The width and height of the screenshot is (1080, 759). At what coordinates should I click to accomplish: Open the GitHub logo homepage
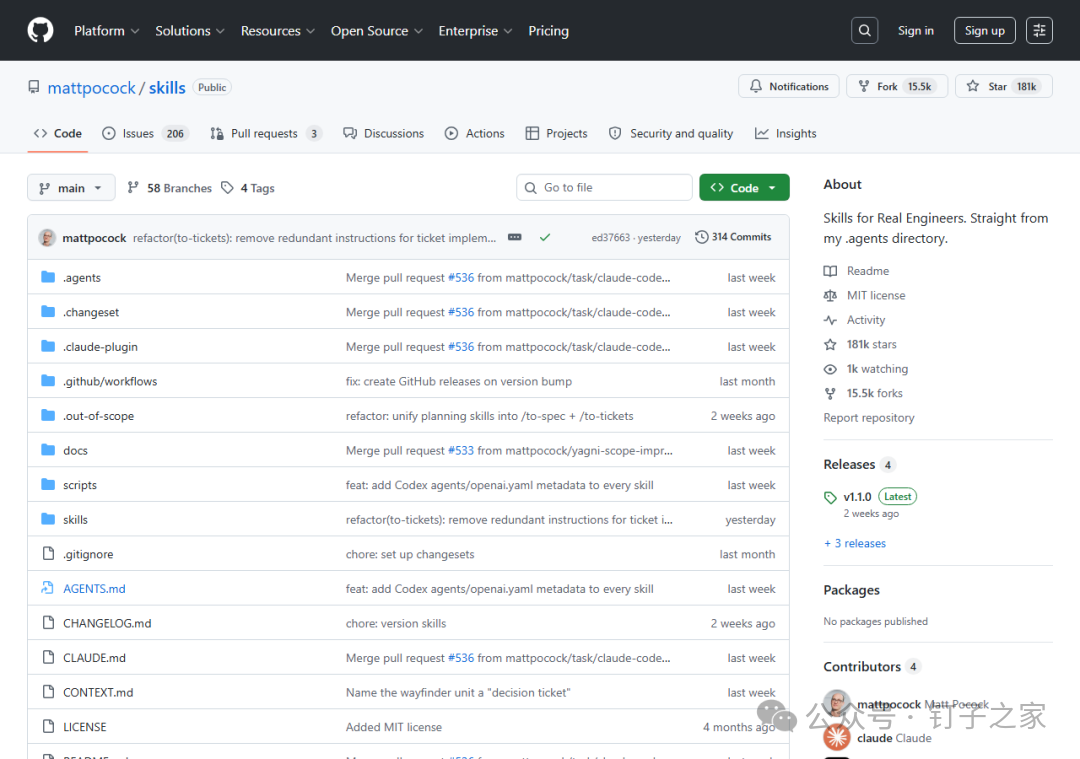coord(40,30)
